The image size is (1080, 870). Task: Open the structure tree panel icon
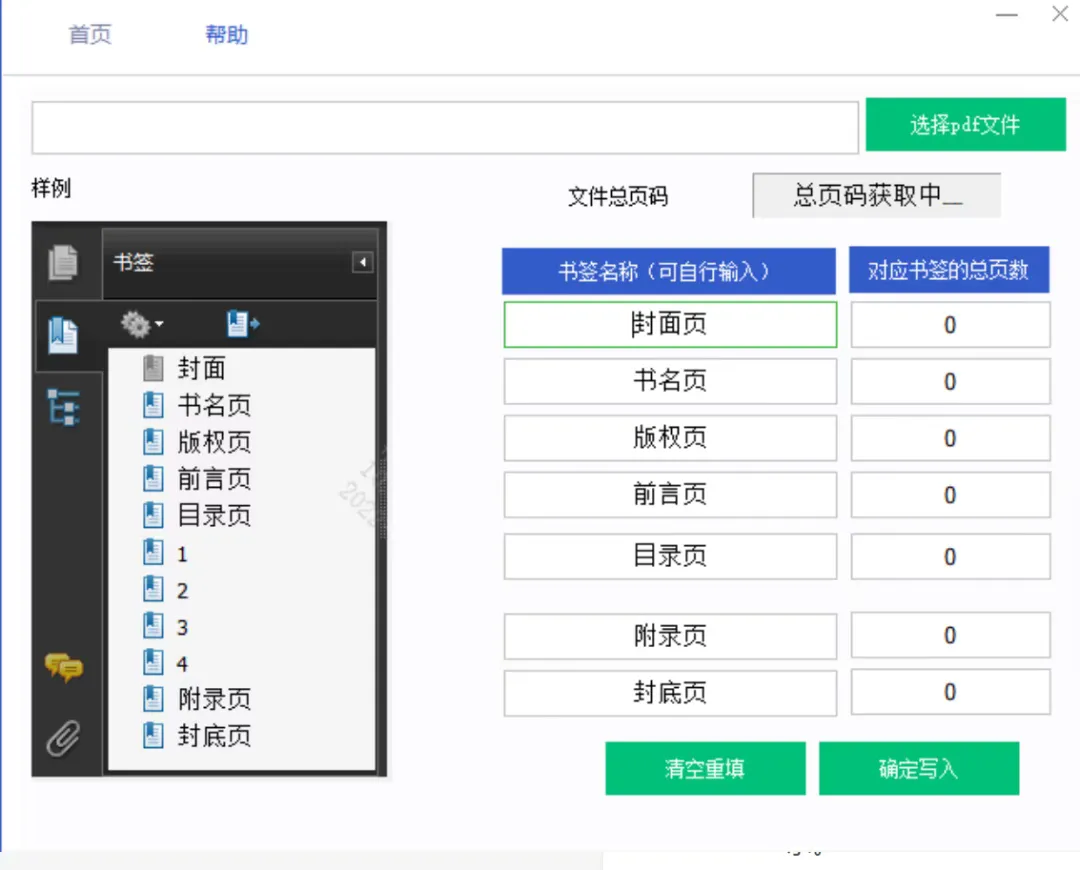[x=64, y=408]
